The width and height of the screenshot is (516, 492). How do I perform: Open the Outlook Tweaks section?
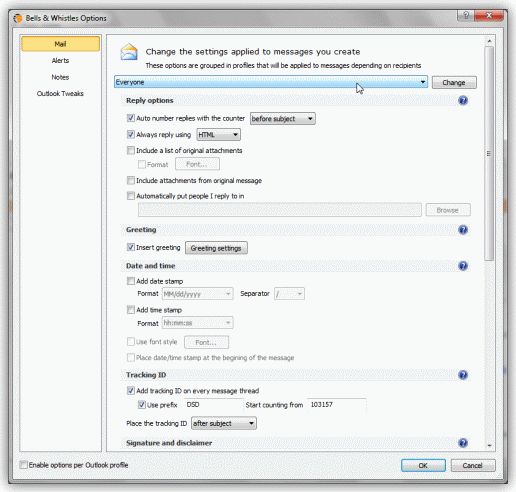(x=60, y=93)
